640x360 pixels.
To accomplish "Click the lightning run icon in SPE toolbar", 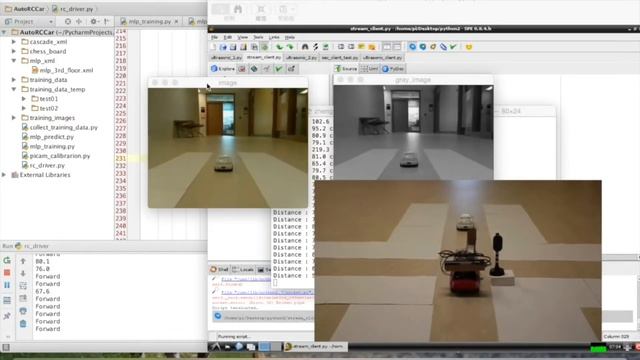I will pyautogui.click(x=315, y=47).
